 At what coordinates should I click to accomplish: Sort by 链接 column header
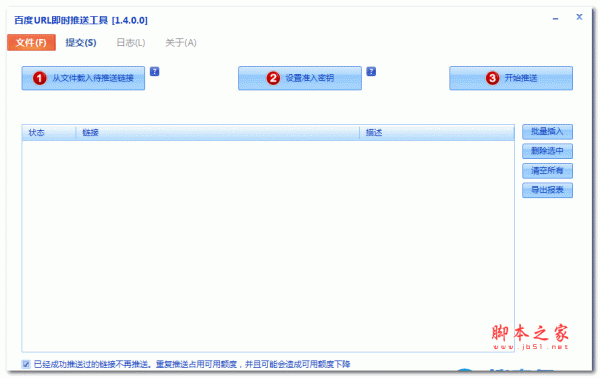(217, 133)
